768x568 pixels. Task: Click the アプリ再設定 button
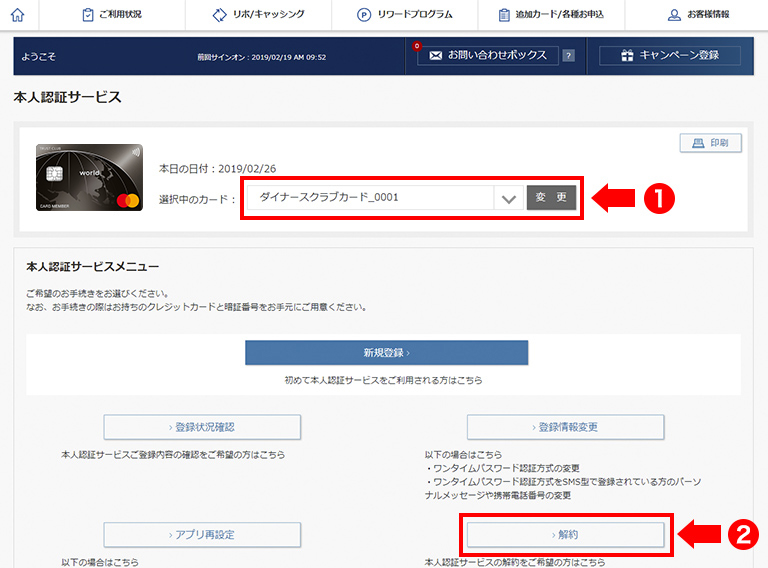tap(202, 534)
